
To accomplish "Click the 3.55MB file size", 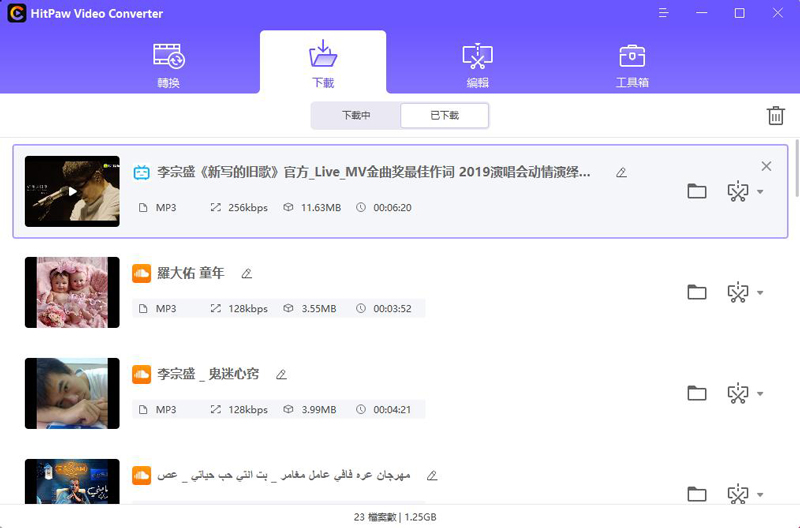I will tap(319, 309).
